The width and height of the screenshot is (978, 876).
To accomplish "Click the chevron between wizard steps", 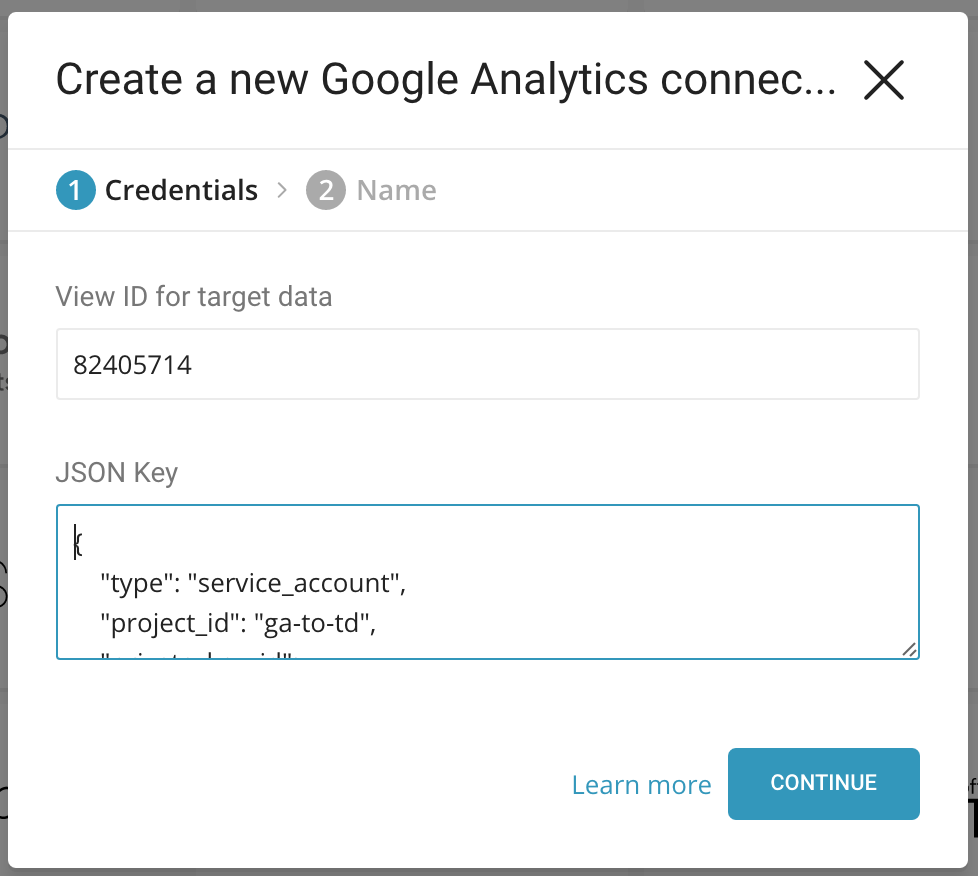I will pos(283,190).
